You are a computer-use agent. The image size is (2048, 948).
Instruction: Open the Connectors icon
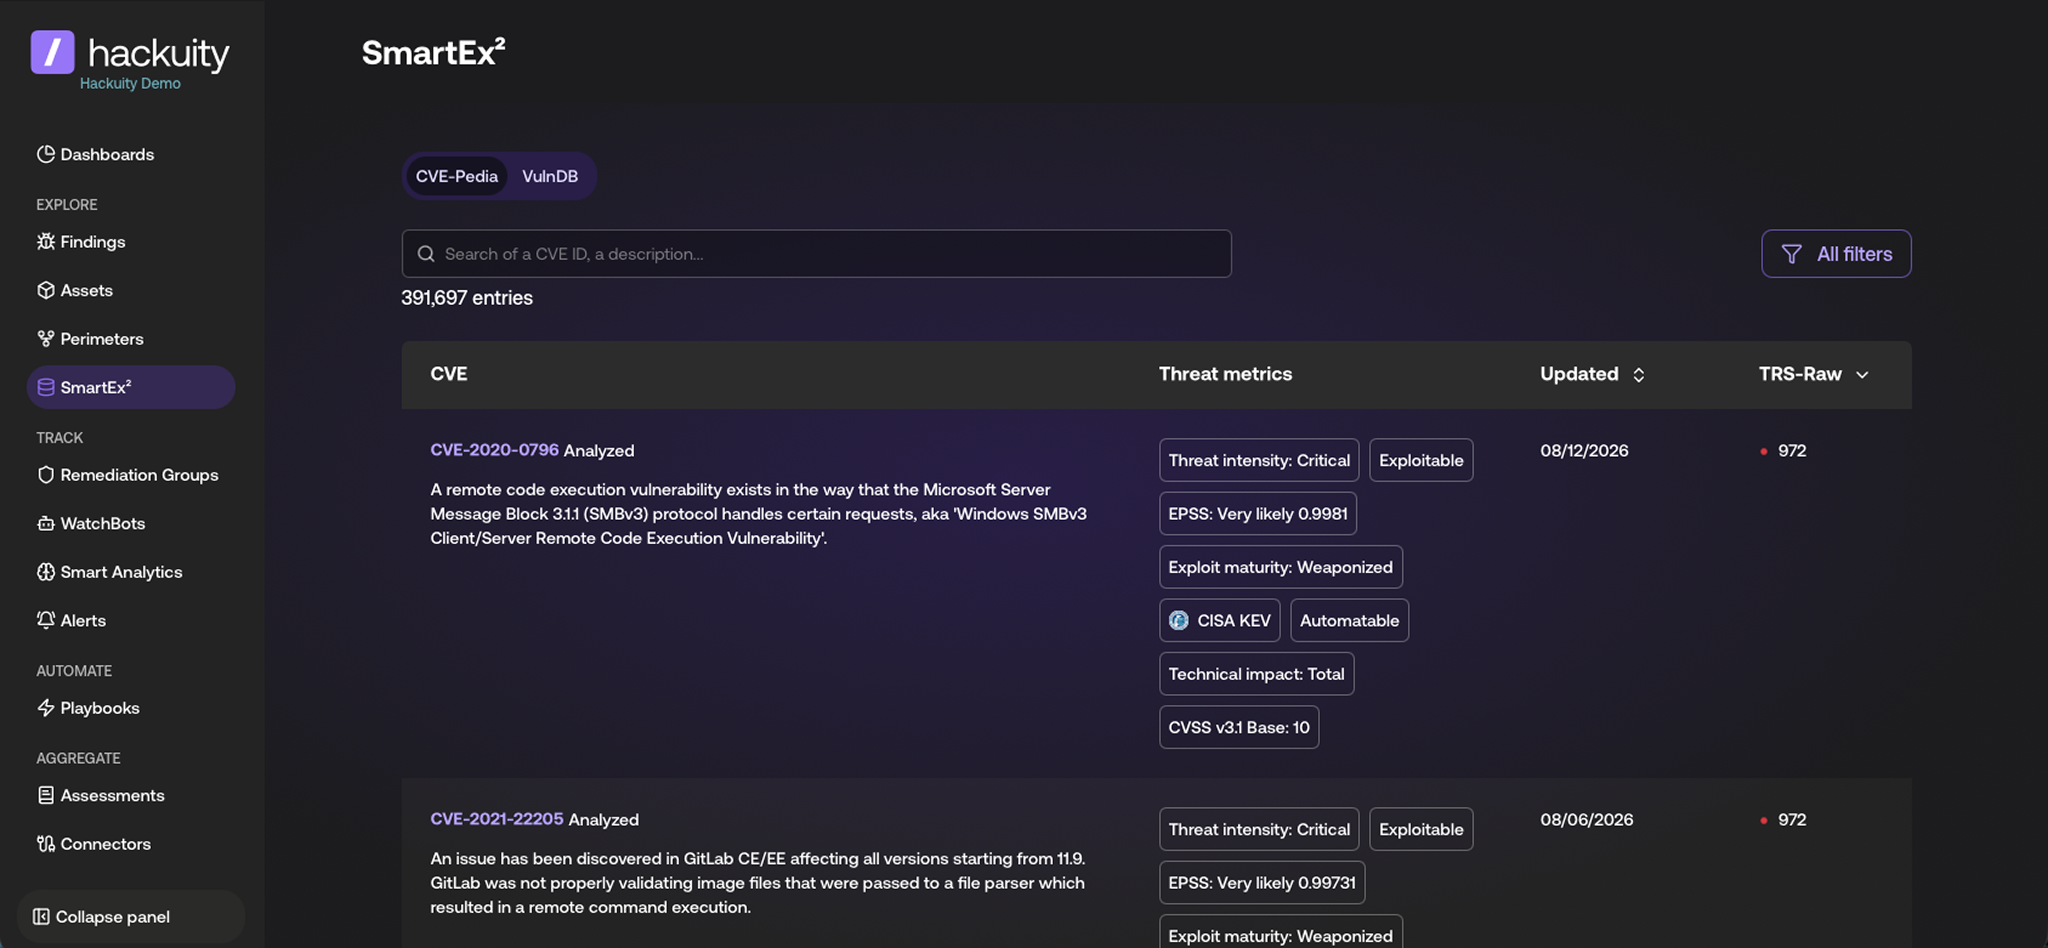[45, 843]
